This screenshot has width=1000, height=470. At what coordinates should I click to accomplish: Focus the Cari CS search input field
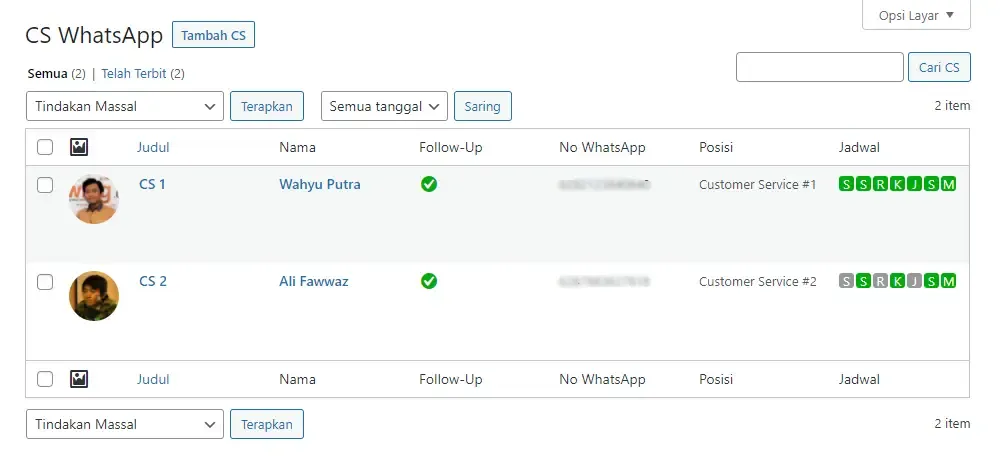coord(820,67)
